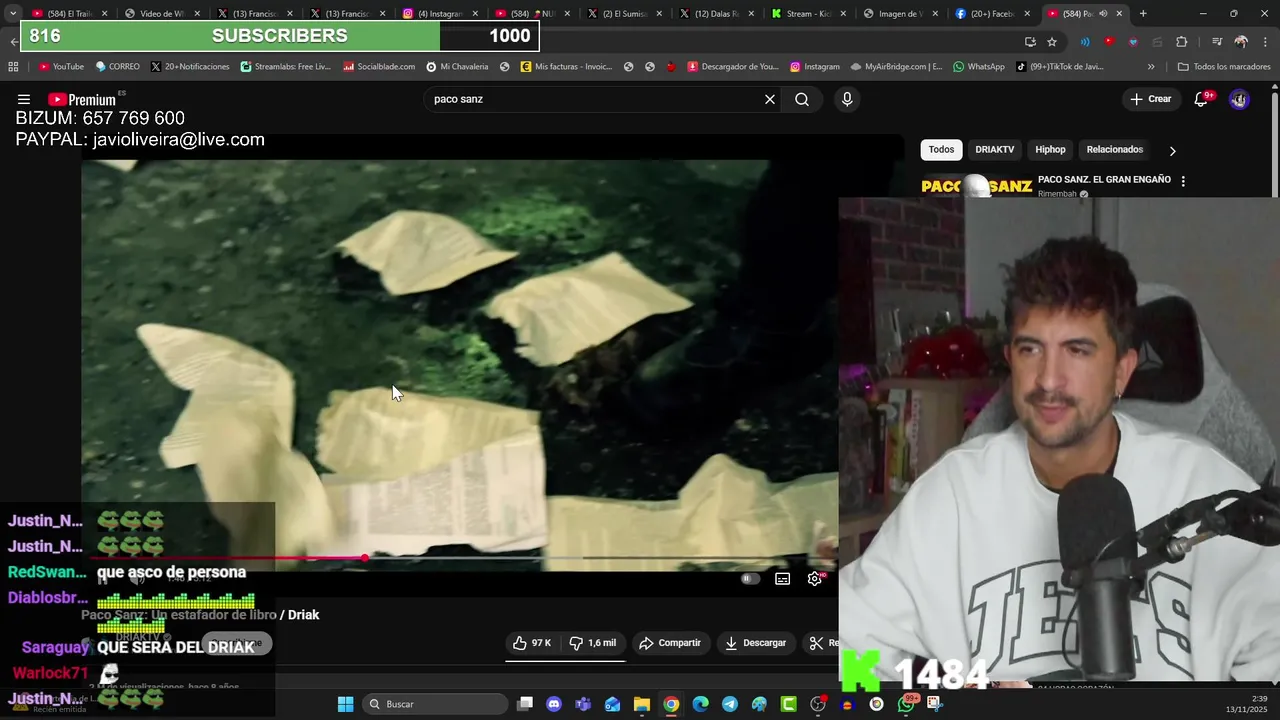
Task: Bookmark this page with star icon
Action: [1052, 42]
